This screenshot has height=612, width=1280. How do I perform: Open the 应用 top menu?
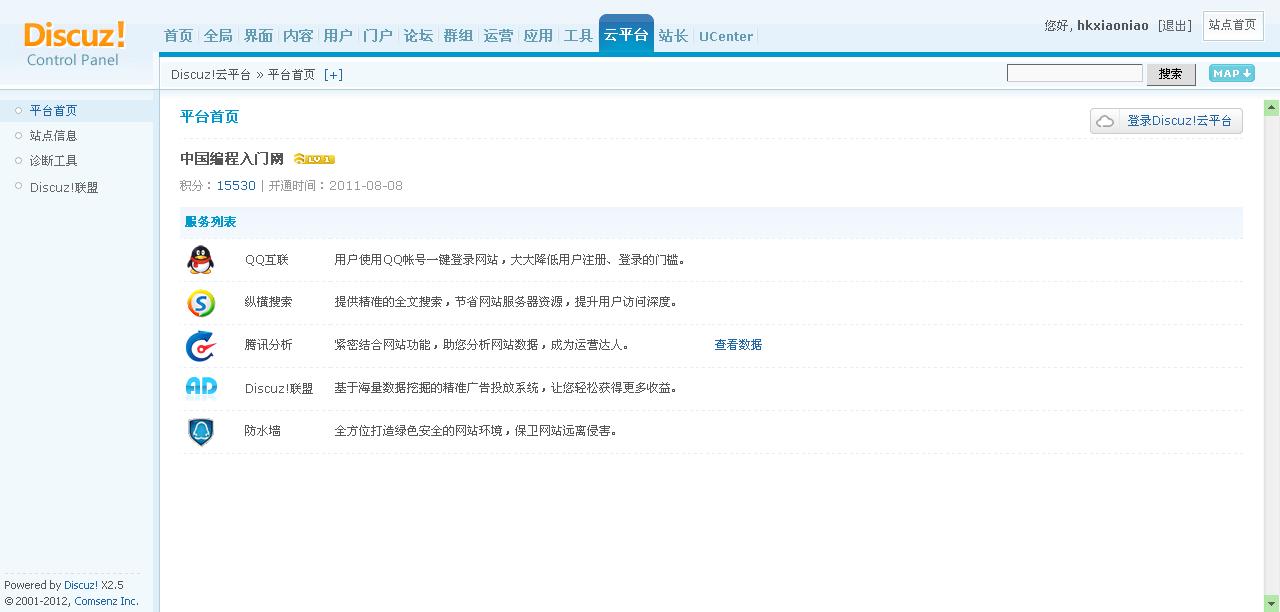pyautogui.click(x=538, y=36)
